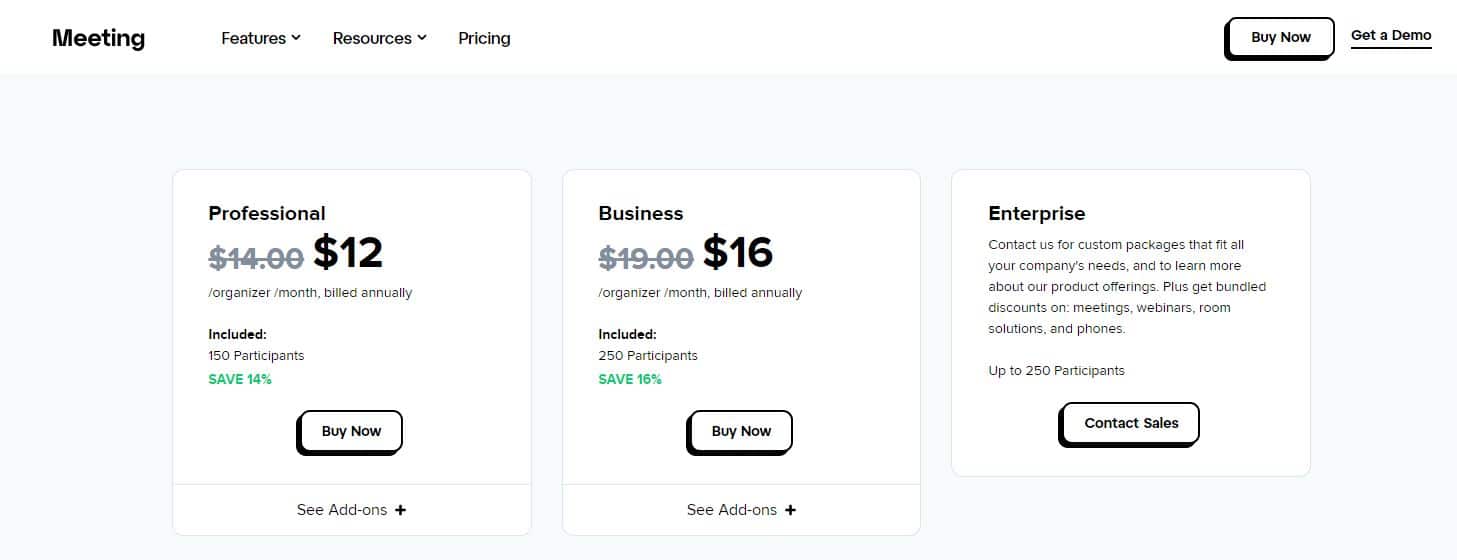Click the plus icon under Professional
The width and height of the screenshot is (1457, 560).
[401, 510]
